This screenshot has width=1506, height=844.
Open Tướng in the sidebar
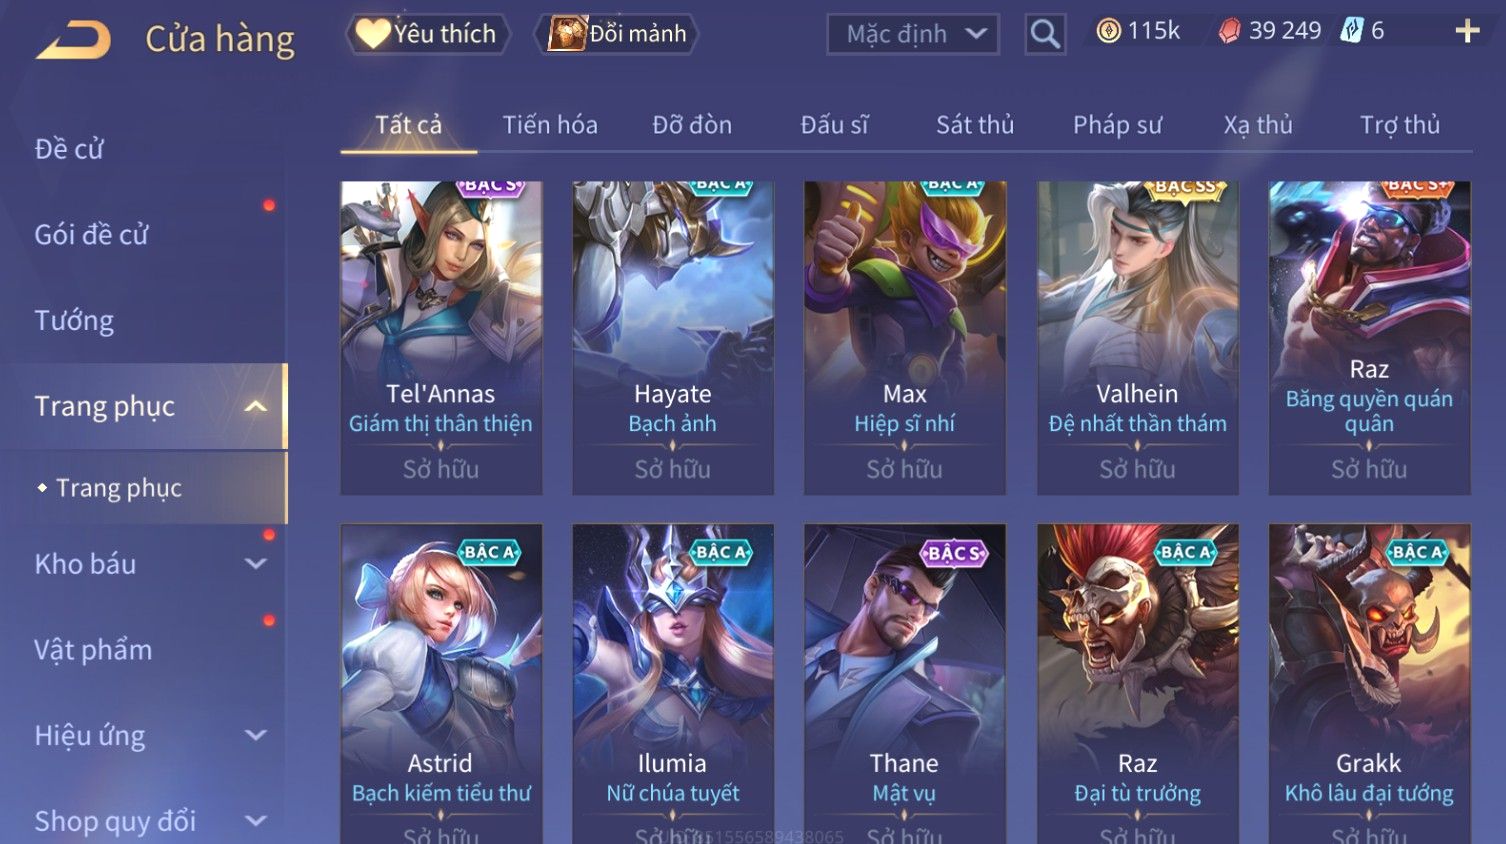click(74, 321)
